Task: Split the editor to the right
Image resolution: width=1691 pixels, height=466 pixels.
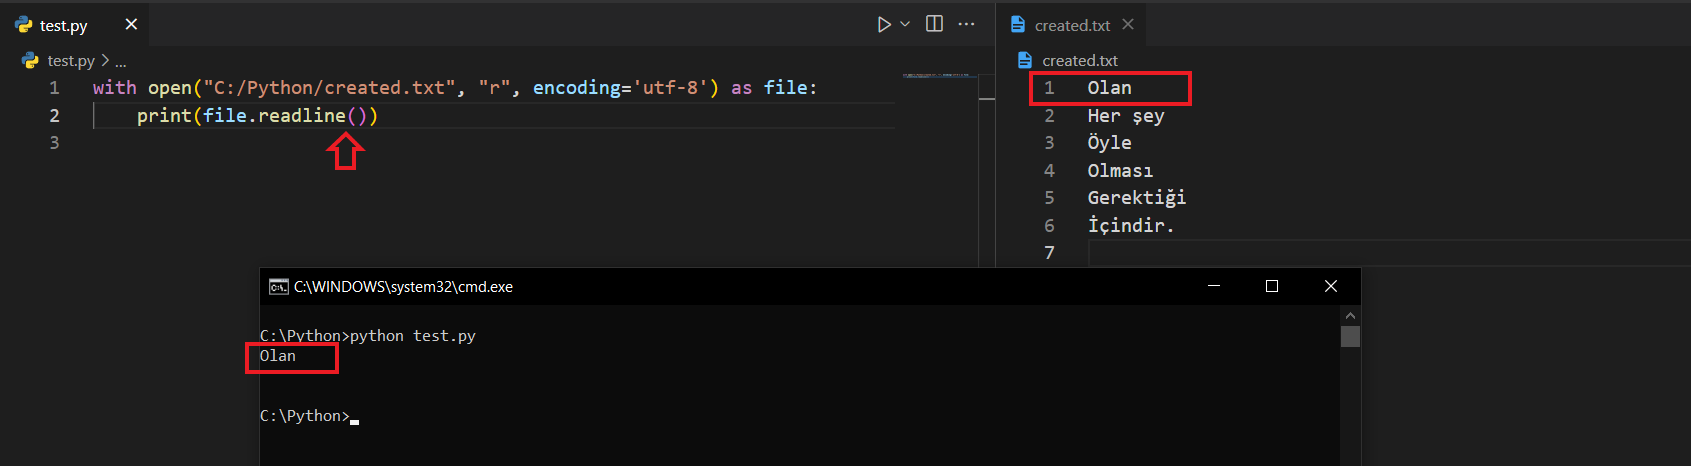Action: click(934, 24)
